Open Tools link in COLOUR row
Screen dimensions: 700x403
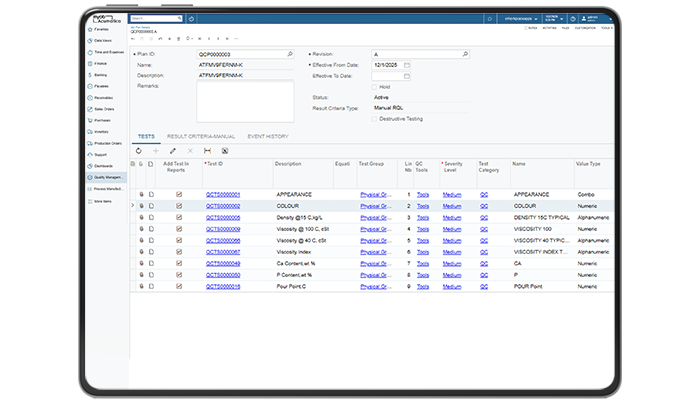point(423,206)
